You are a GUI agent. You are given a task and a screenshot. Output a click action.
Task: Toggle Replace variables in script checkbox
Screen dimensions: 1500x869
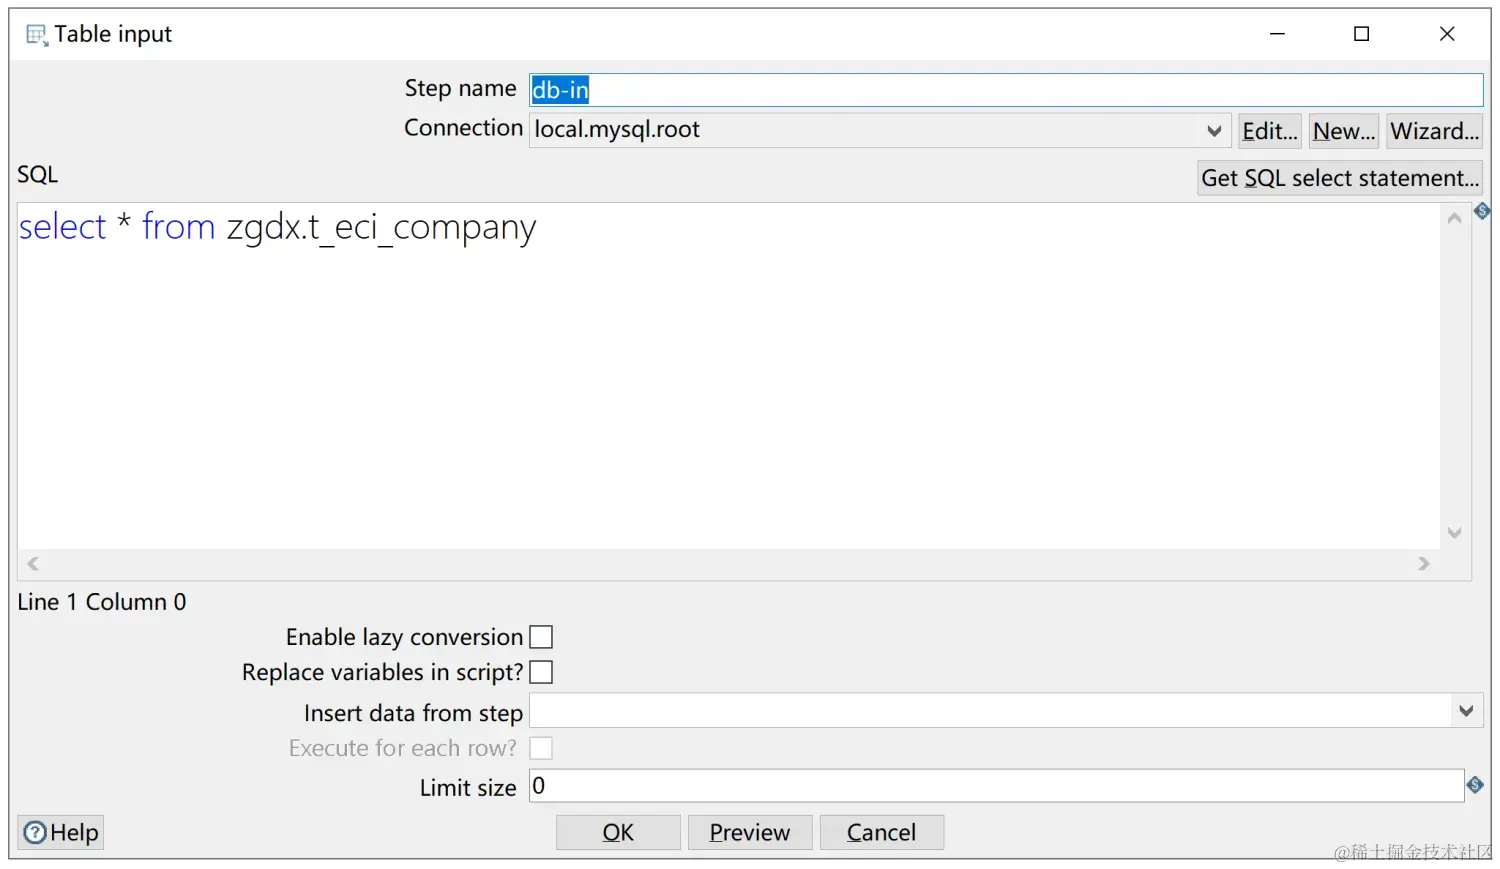point(541,672)
